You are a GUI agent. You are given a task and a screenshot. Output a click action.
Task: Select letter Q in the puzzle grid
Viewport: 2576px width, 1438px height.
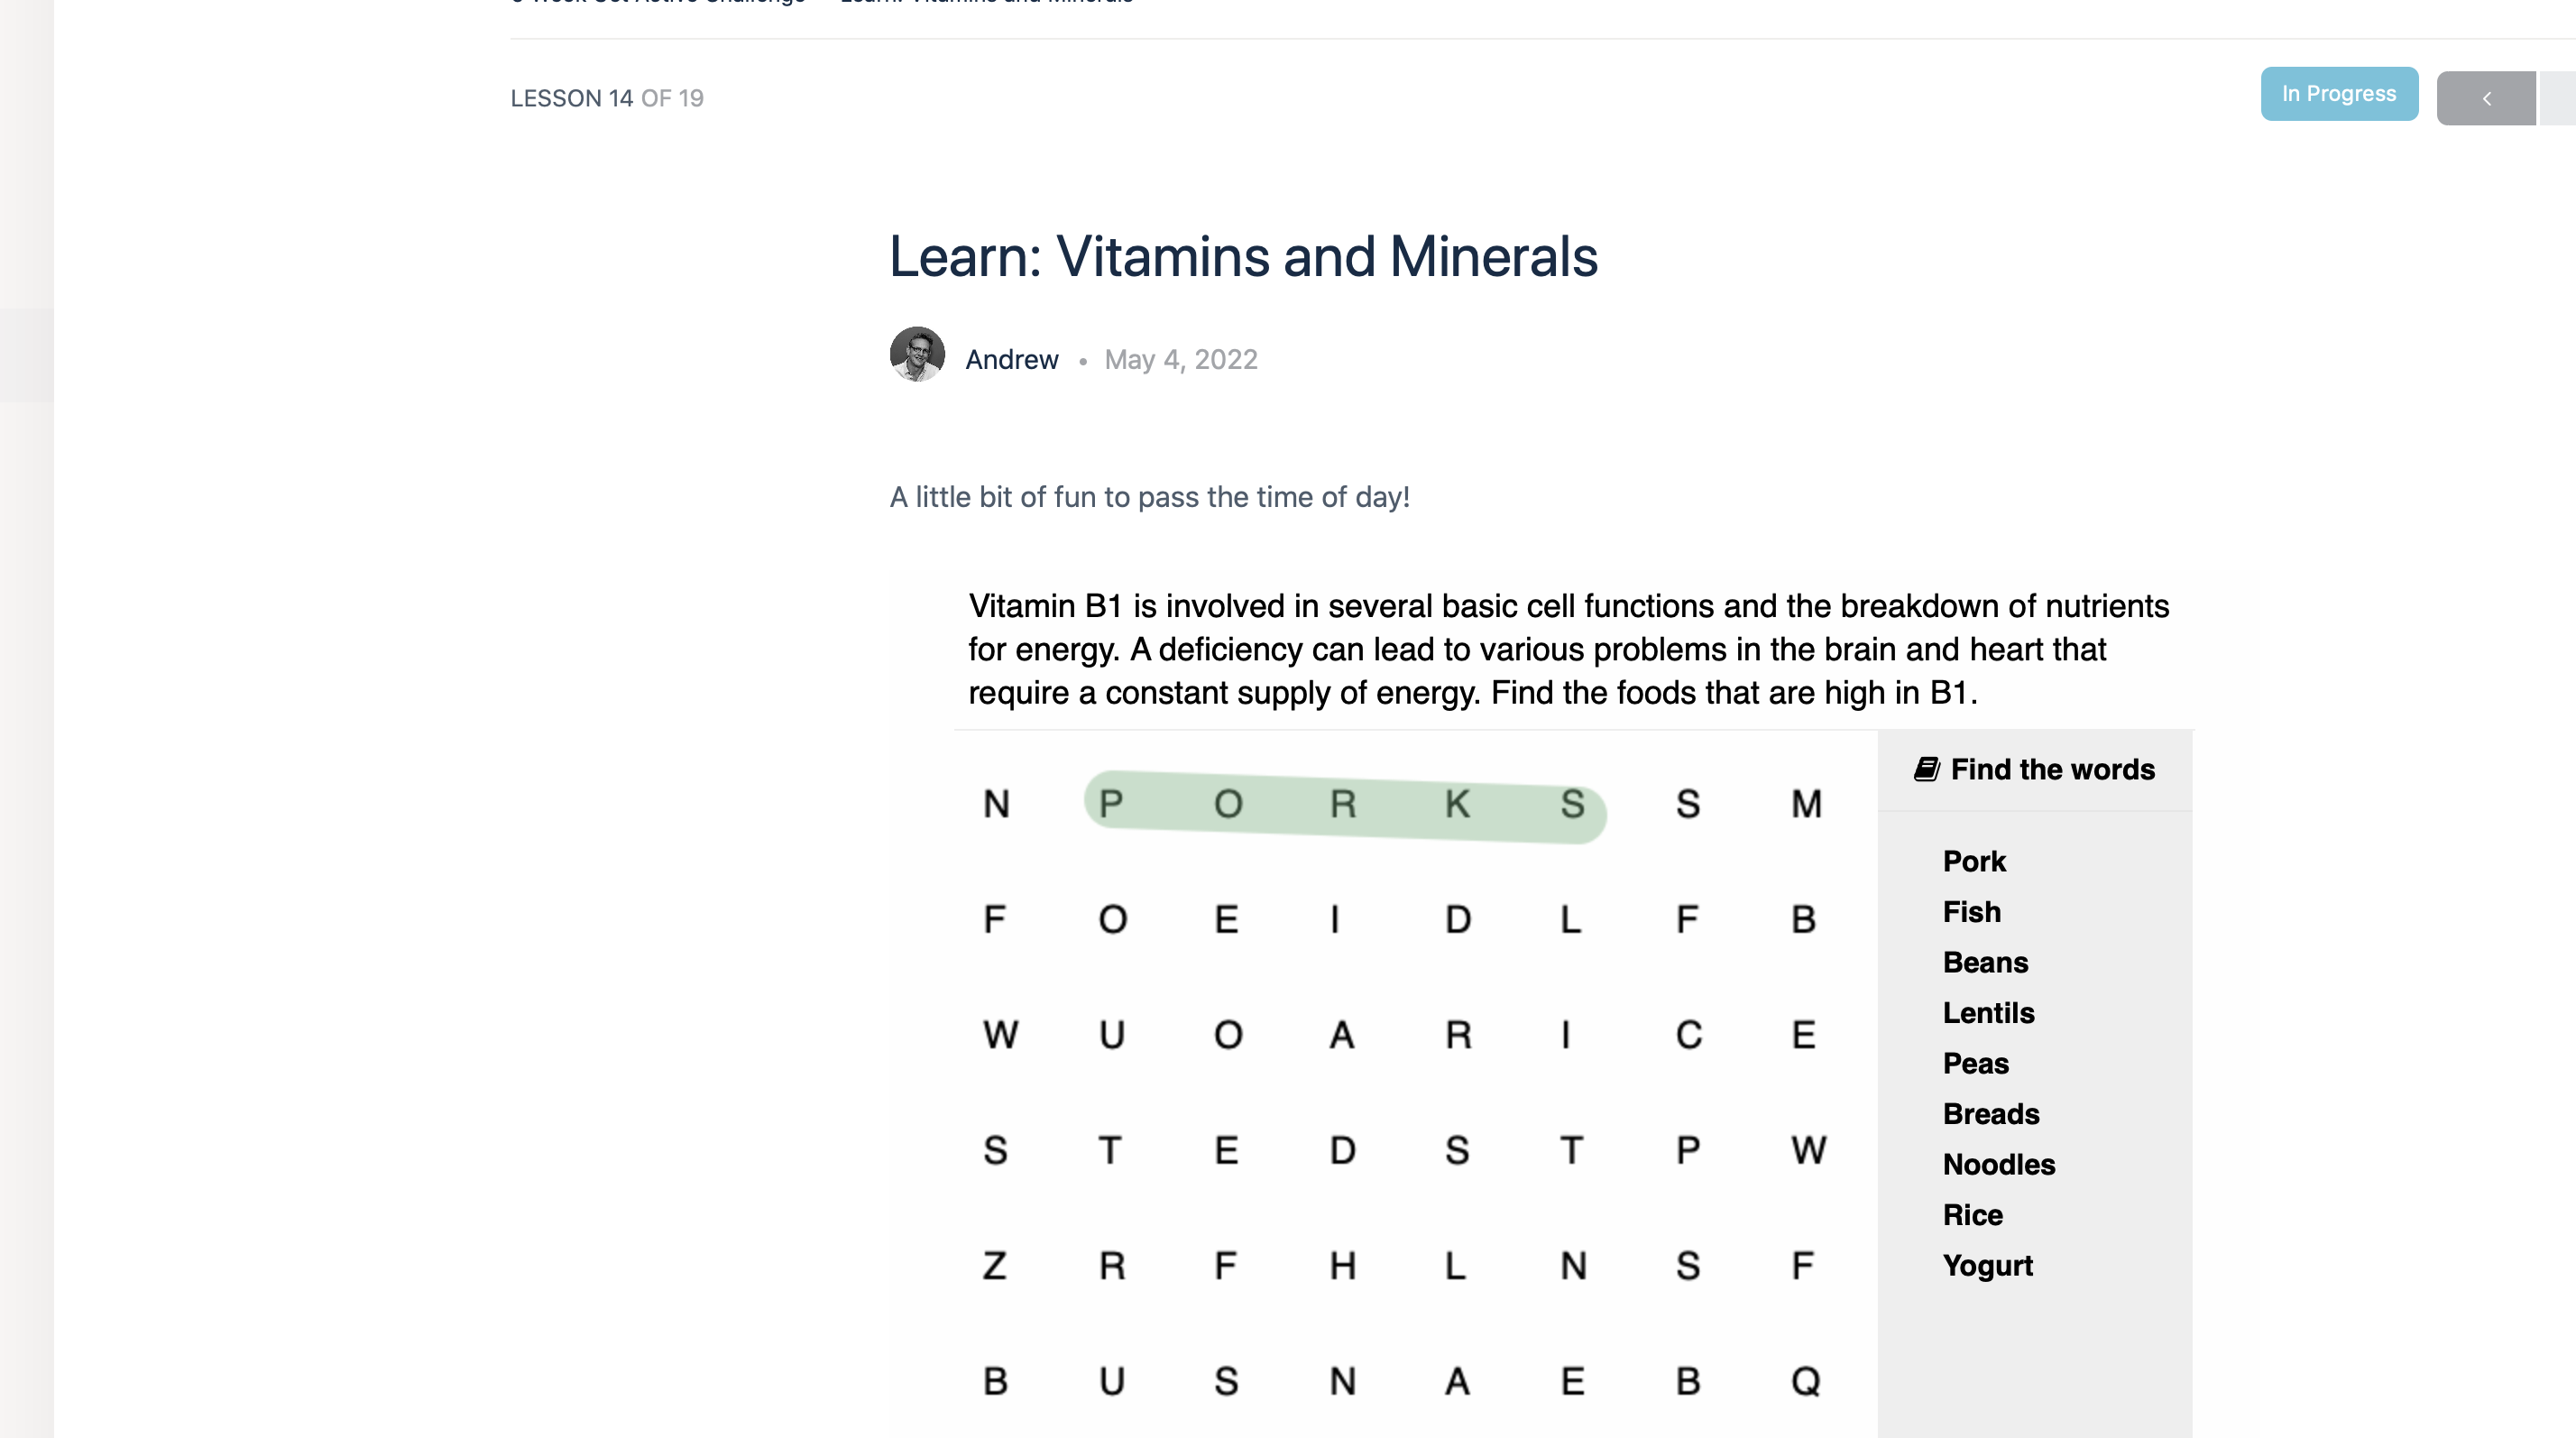pyautogui.click(x=1806, y=1382)
